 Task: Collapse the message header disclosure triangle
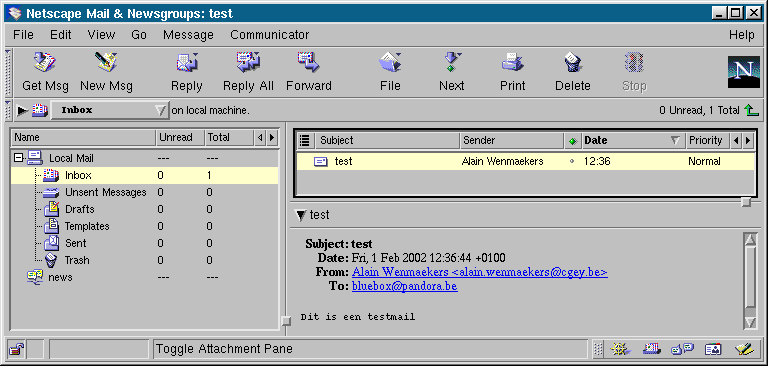coord(301,215)
